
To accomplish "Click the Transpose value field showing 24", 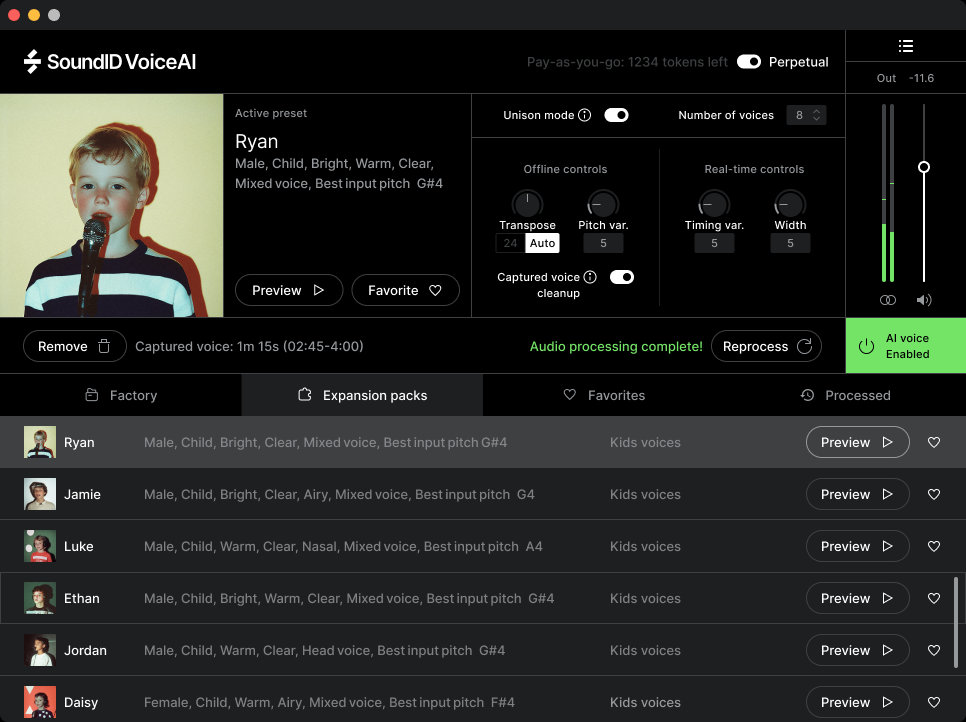I will [x=512, y=243].
